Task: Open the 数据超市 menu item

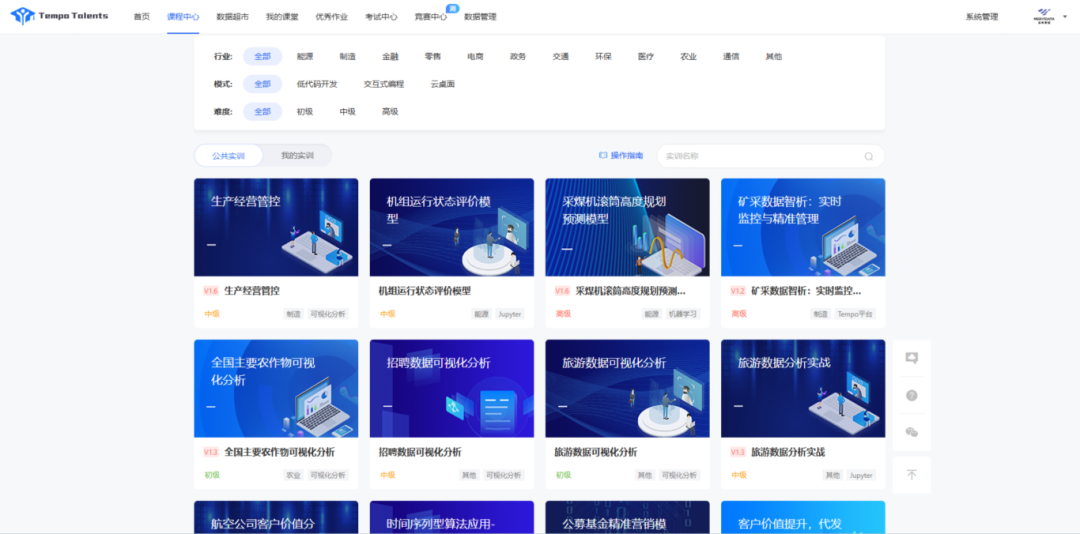Action: 232,17
